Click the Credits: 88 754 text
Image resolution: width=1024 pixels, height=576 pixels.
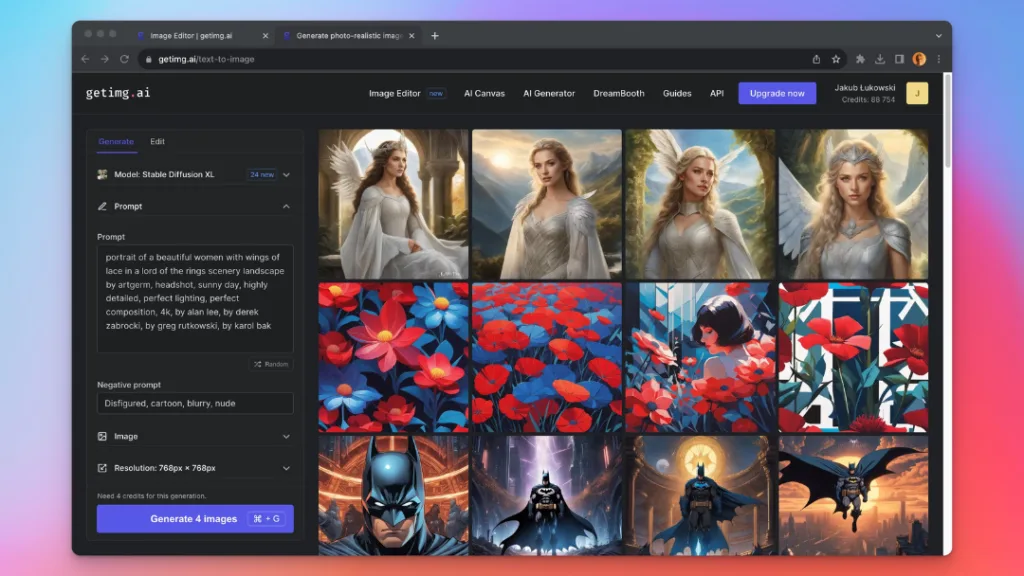869,100
